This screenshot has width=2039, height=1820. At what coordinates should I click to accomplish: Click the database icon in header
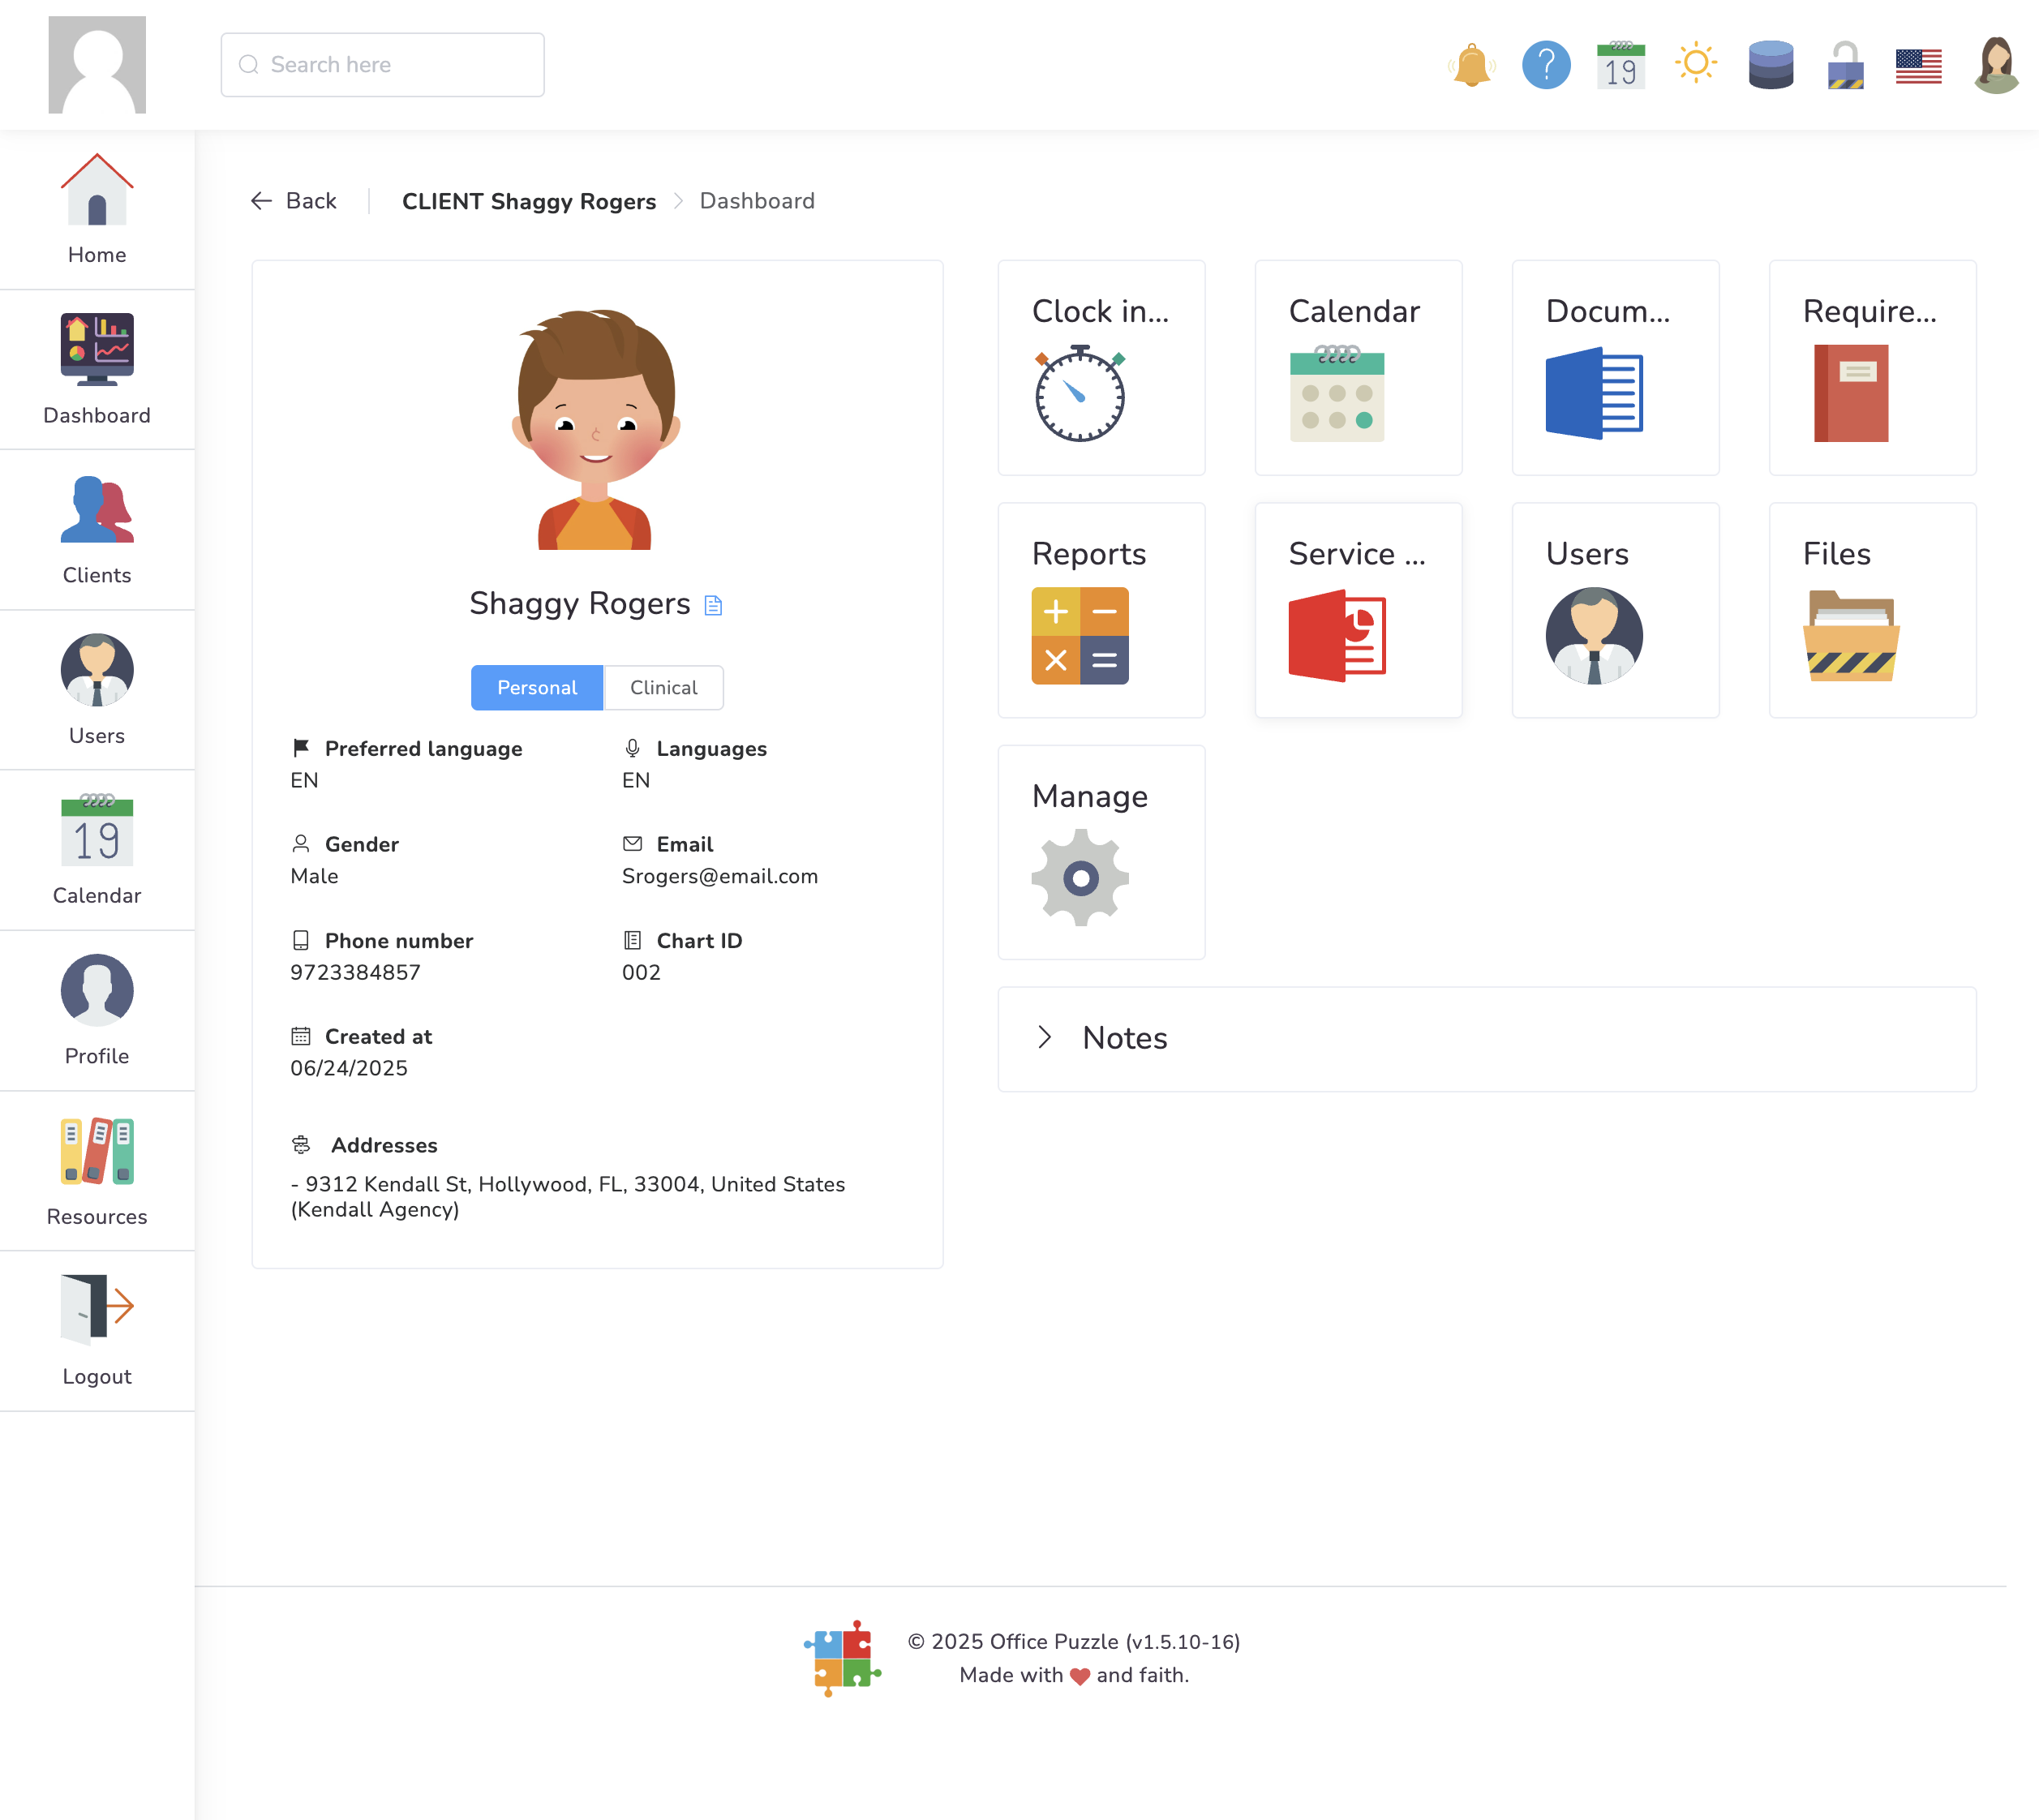coord(1770,66)
